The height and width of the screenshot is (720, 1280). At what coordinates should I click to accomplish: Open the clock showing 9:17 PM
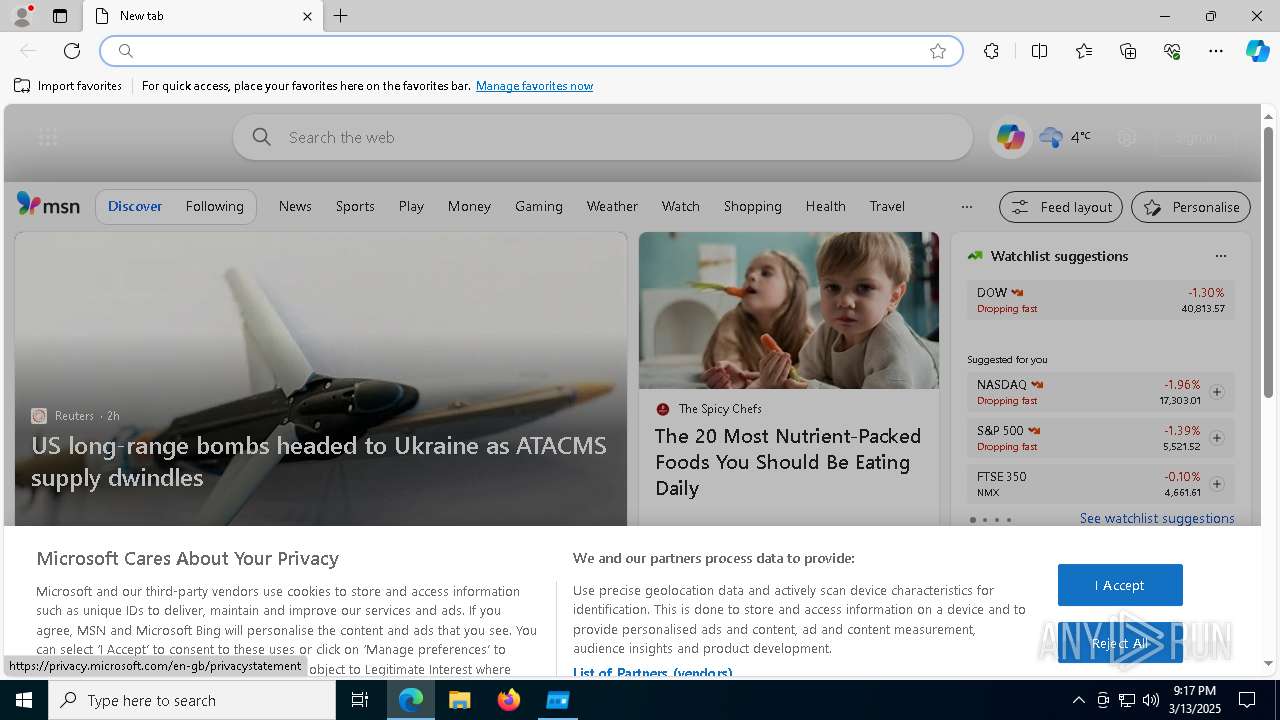tap(1195, 699)
